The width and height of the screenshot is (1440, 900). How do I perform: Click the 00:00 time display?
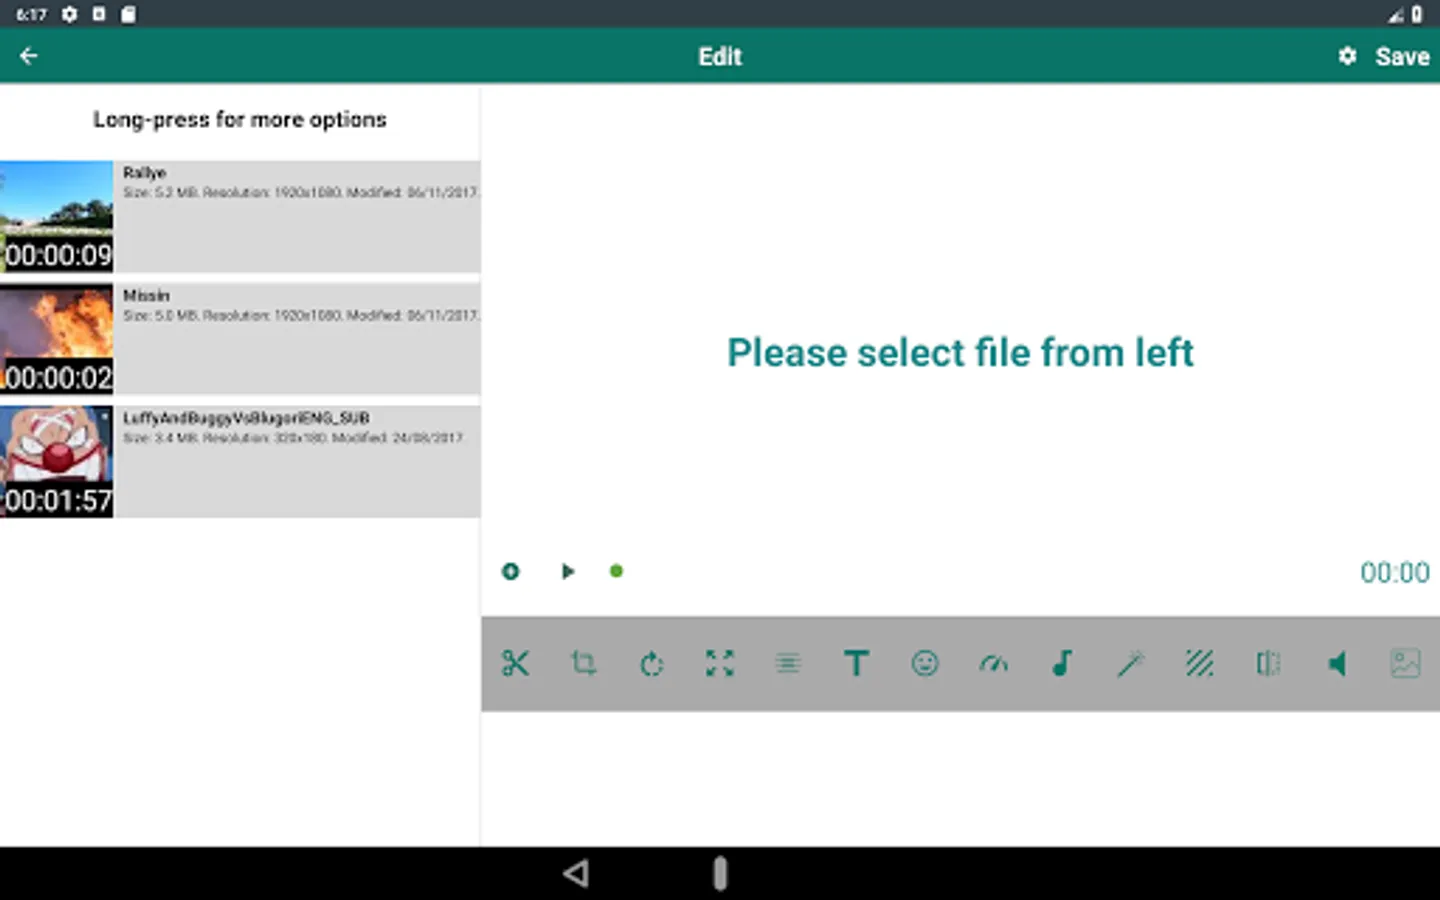click(1394, 573)
